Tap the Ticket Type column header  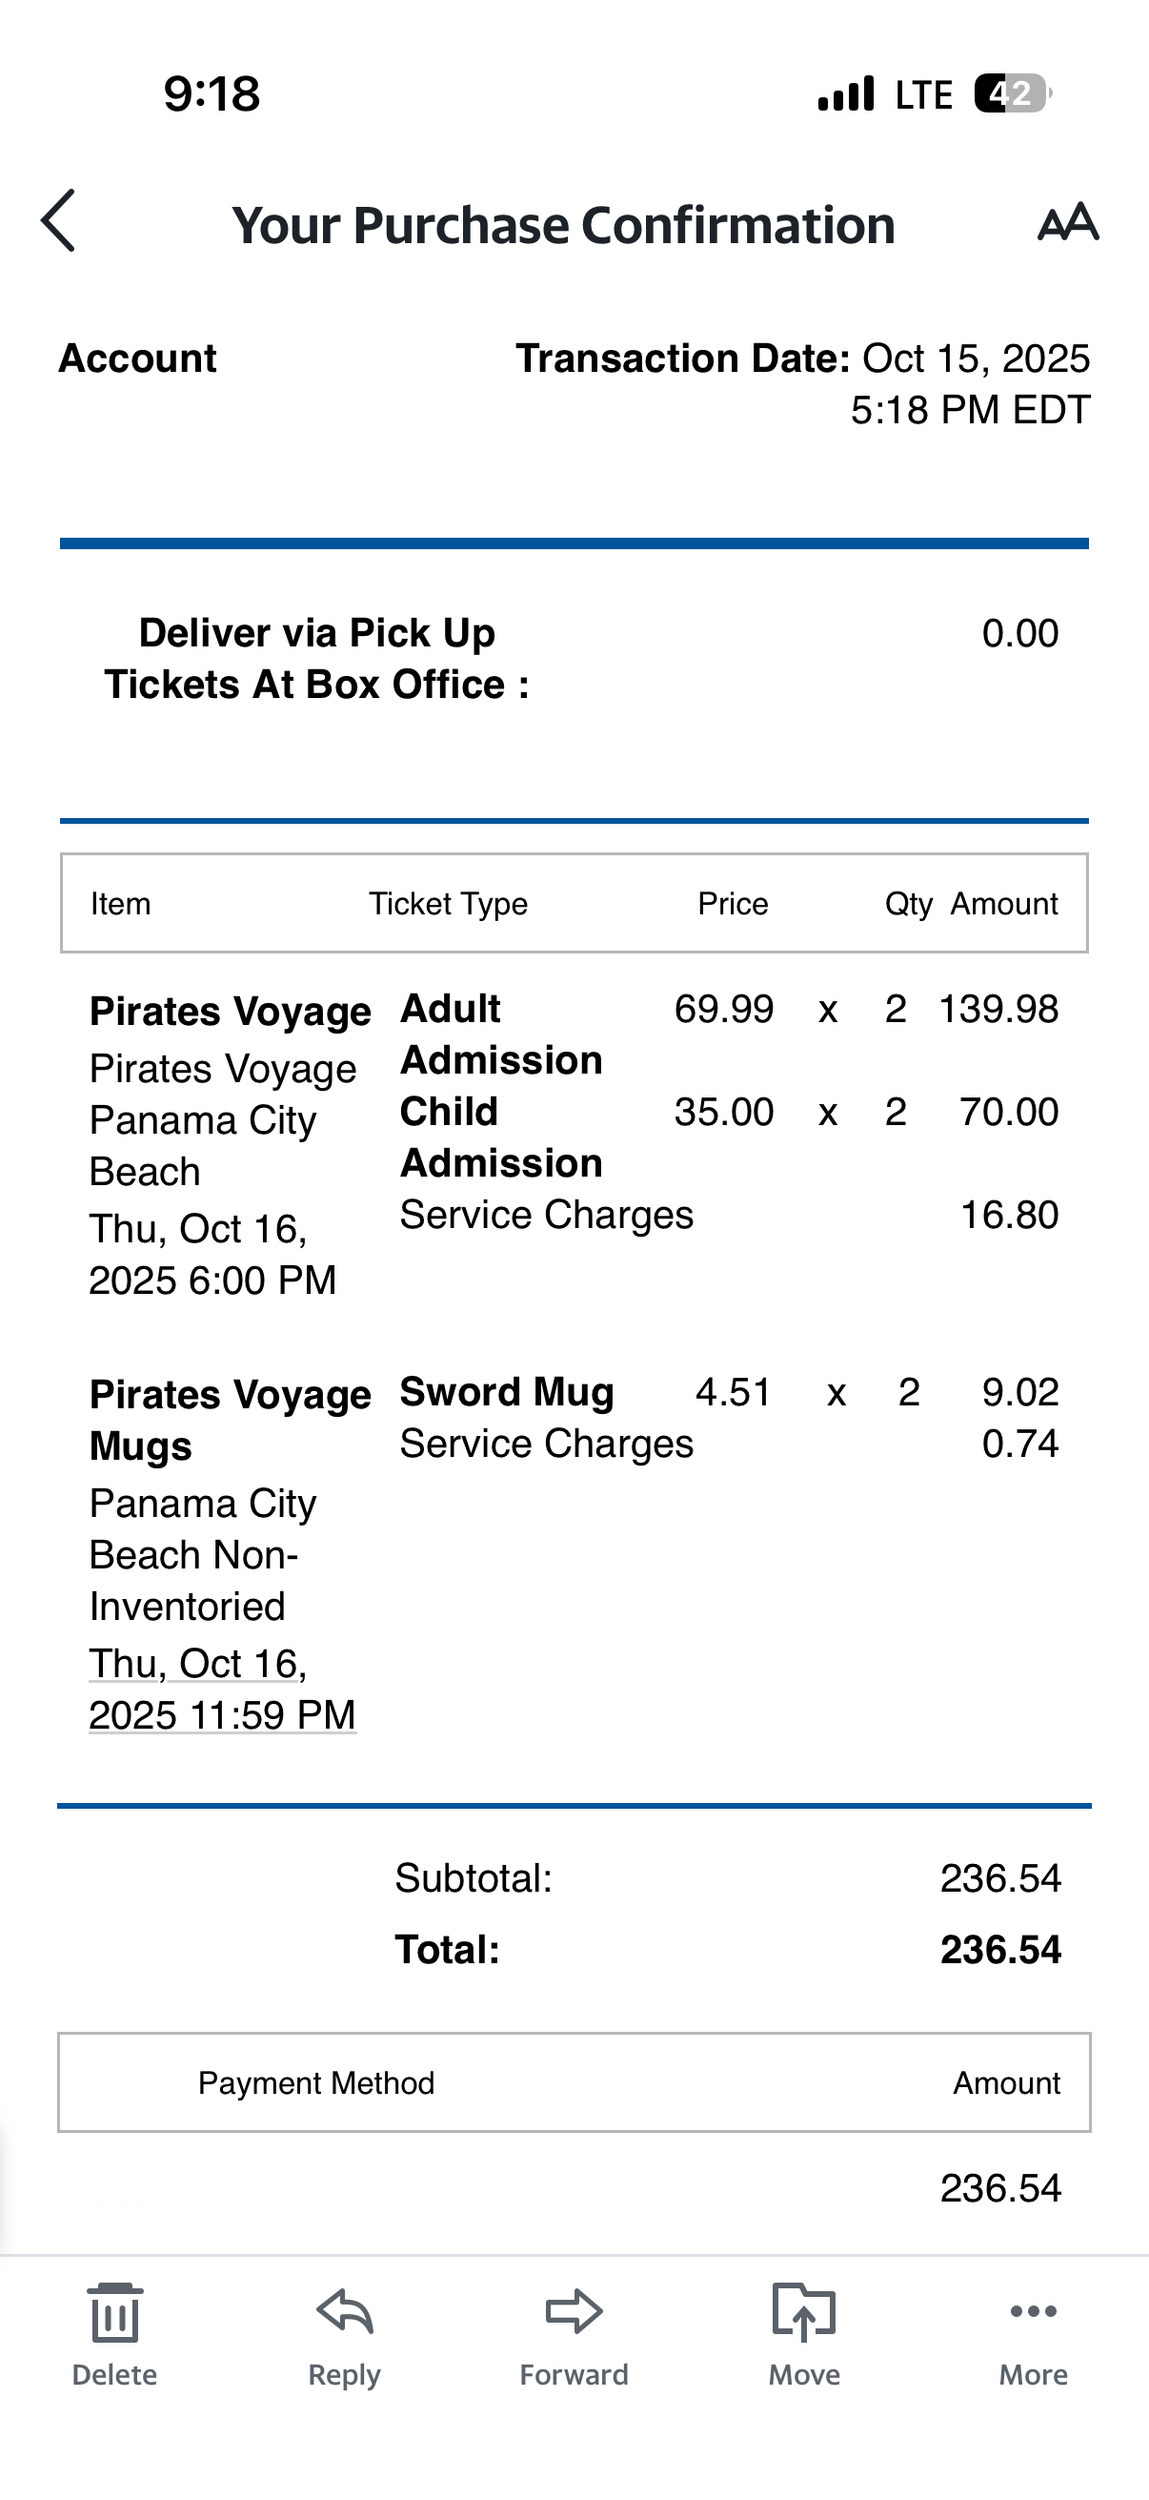pyautogui.click(x=448, y=904)
